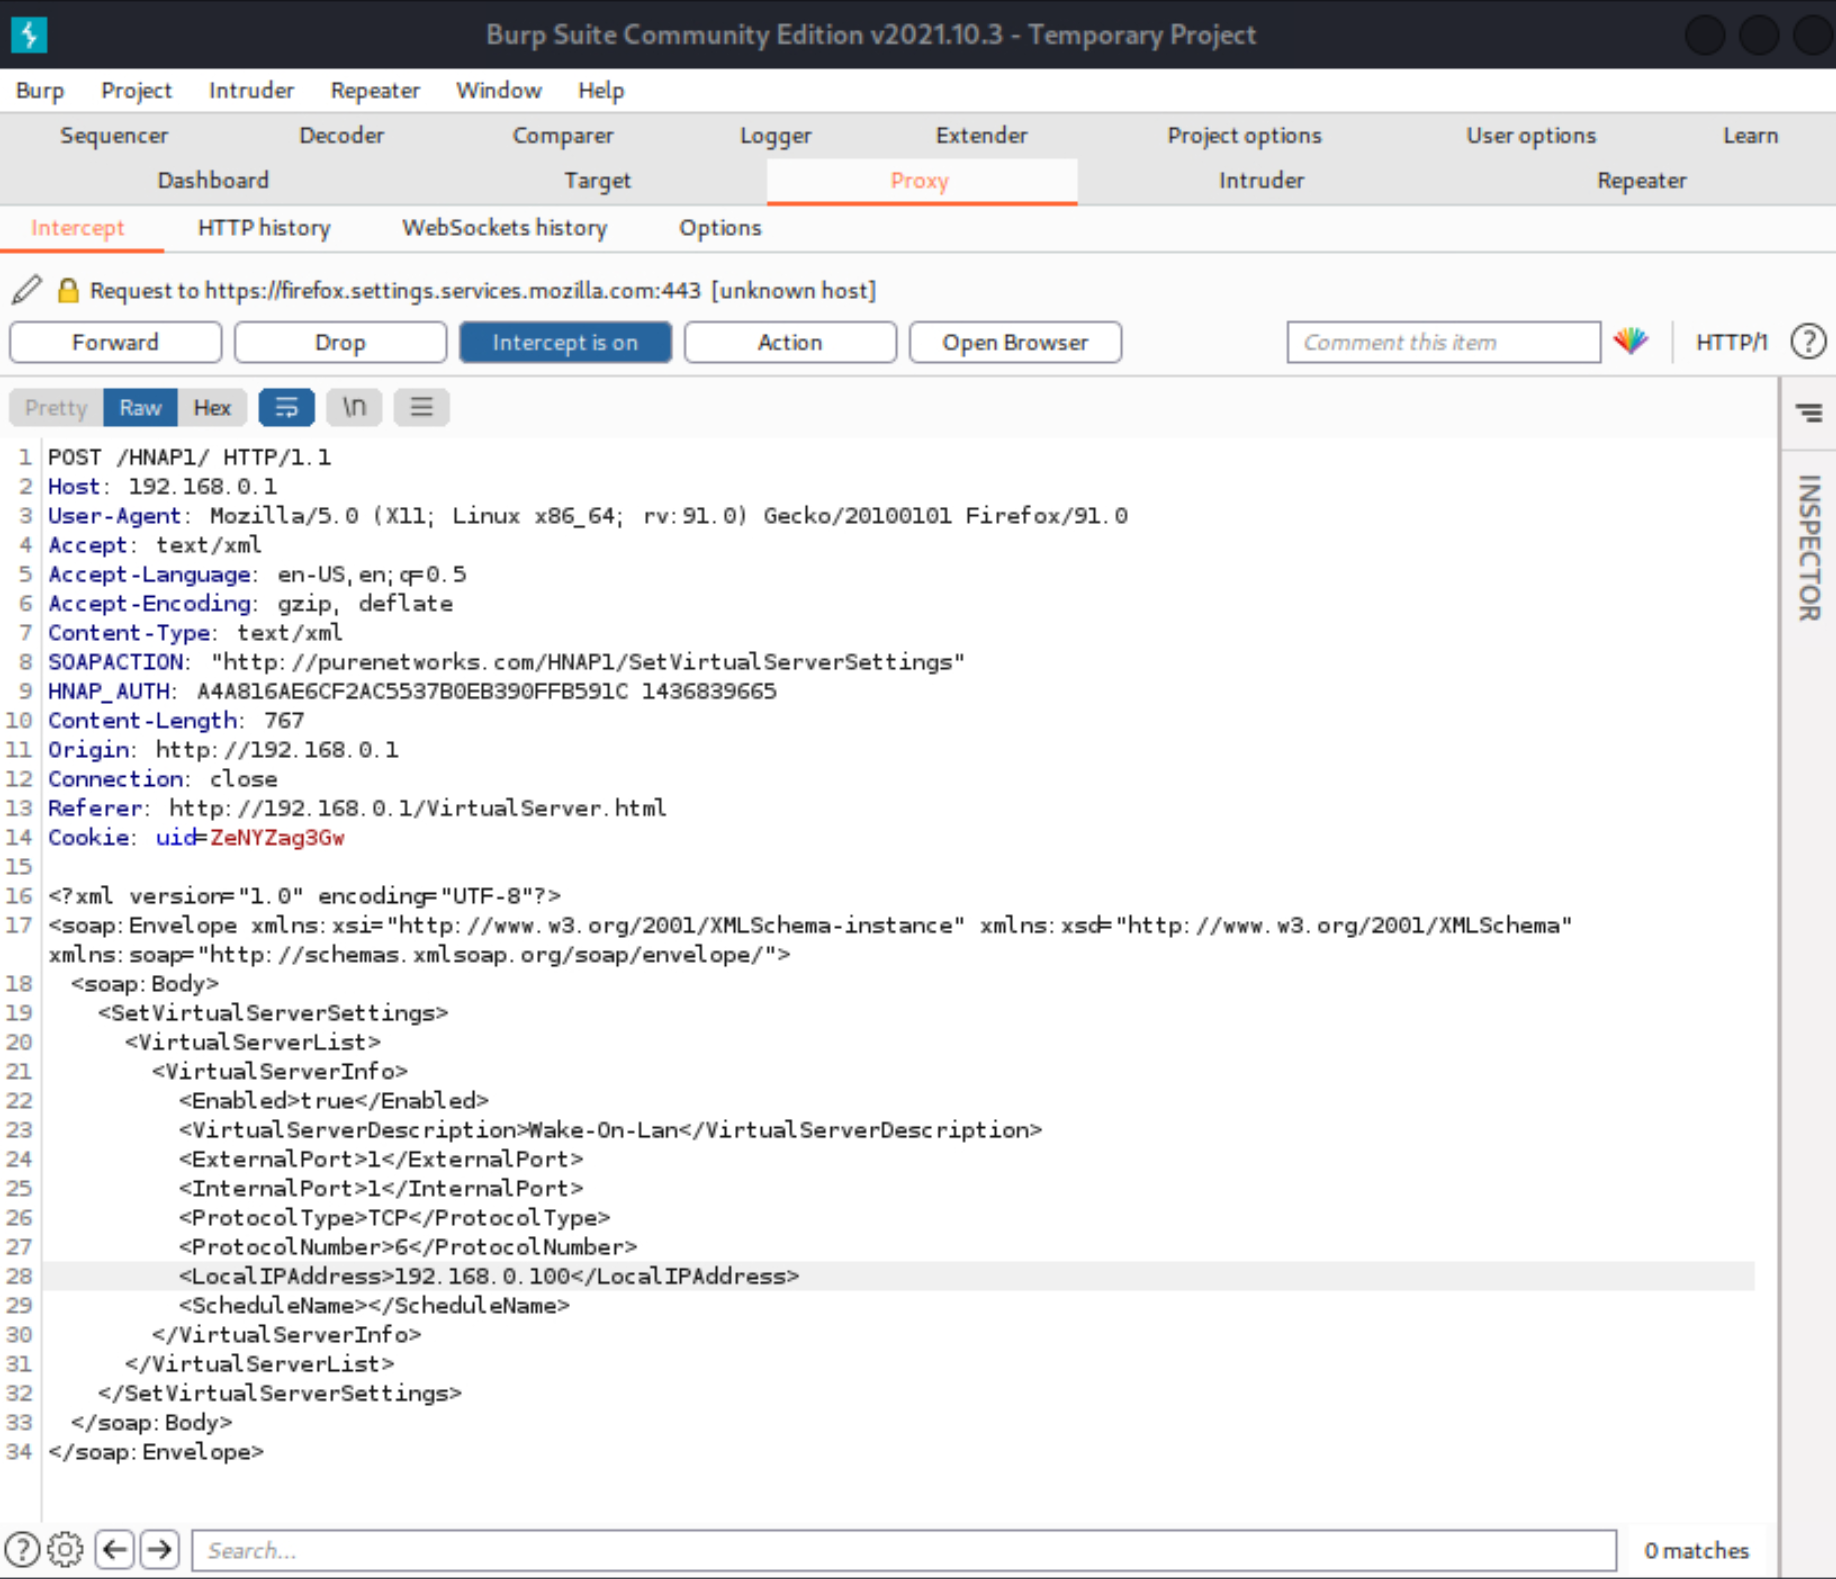This screenshot has height=1579, width=1836.
Task: Switch to the Comparer tab
Action: tap(563, 135)
